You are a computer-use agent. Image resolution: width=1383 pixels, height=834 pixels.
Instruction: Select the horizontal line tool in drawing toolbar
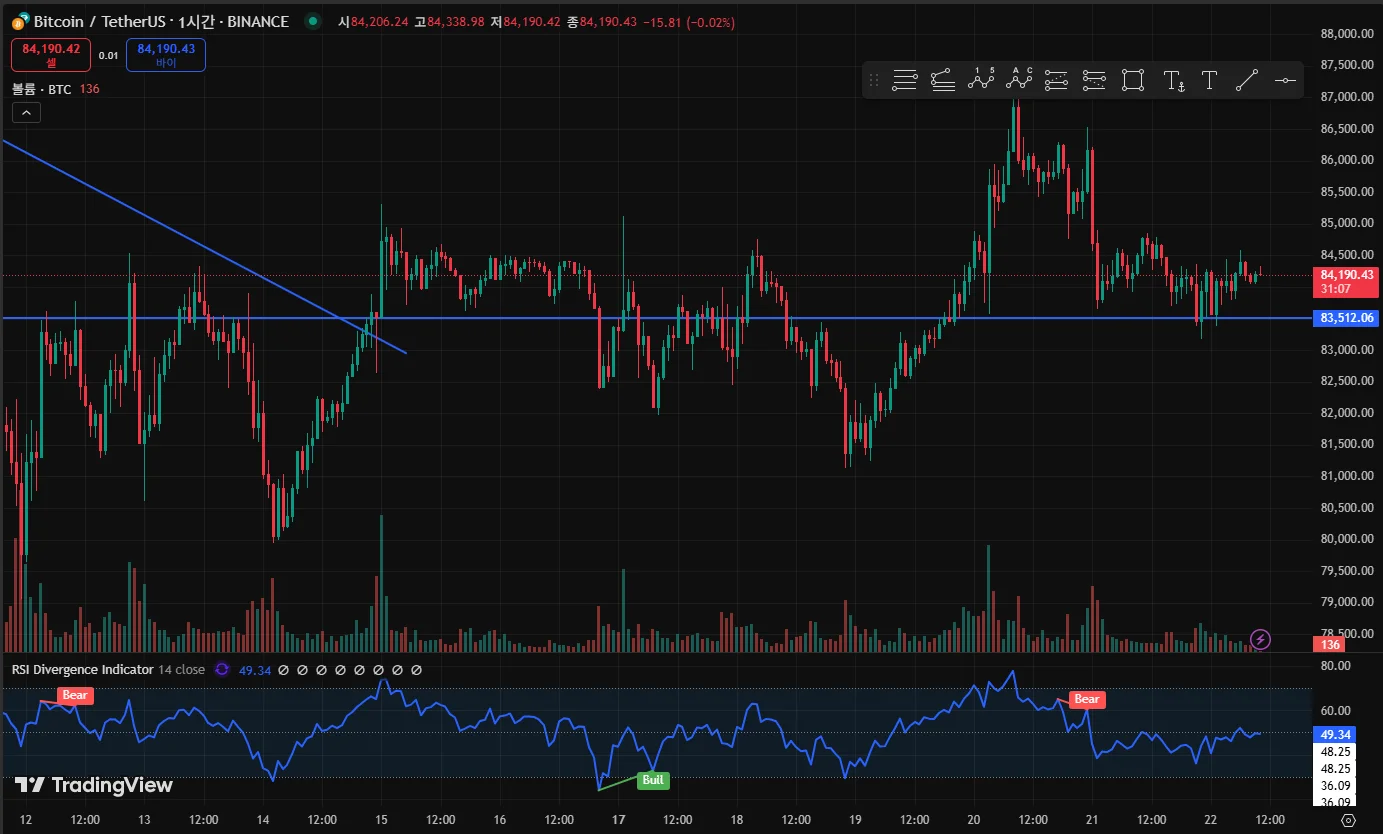[x=1285, y=81]
